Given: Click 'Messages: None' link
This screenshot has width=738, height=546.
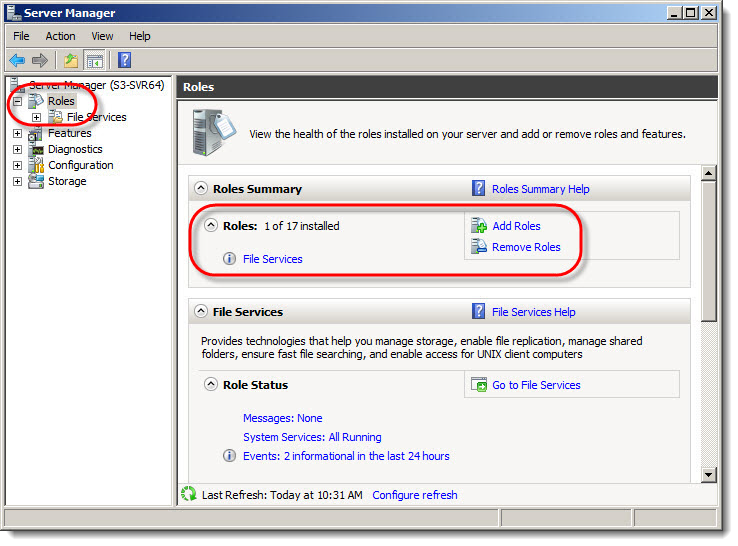Looking at the screenshot, I should coord(282,418).
